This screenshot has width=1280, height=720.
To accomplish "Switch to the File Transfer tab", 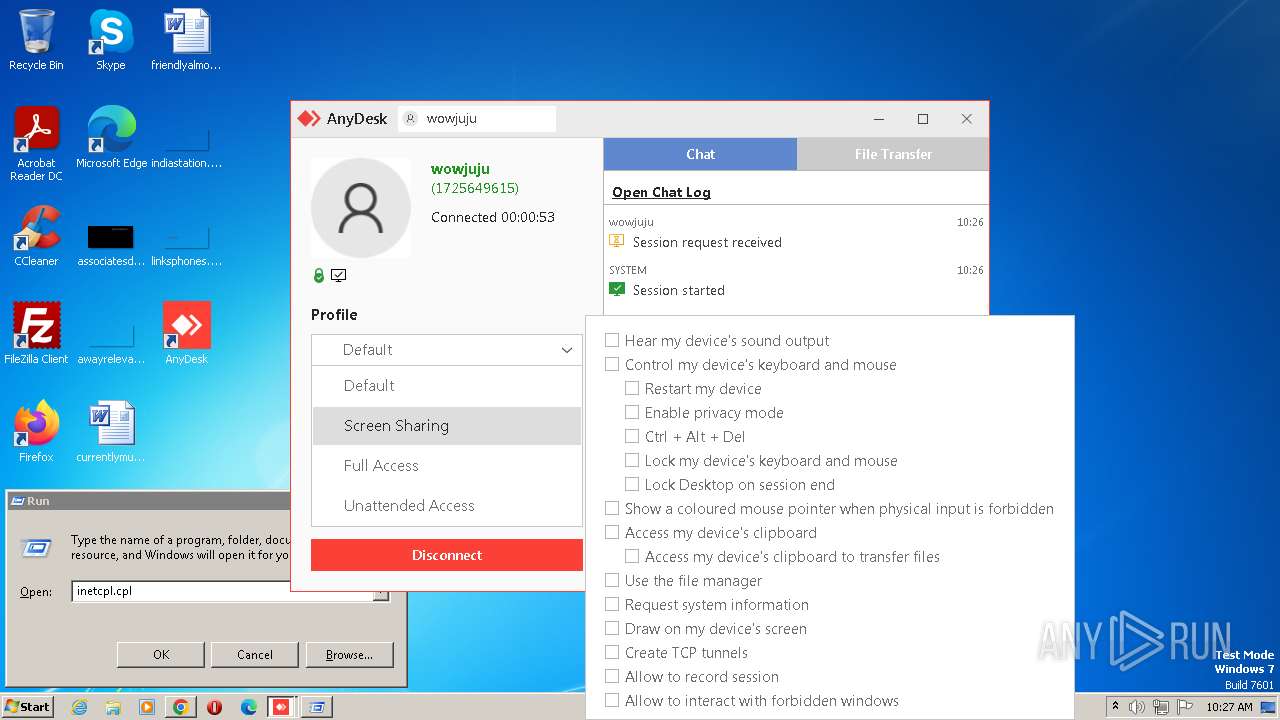I will point(893,154).
